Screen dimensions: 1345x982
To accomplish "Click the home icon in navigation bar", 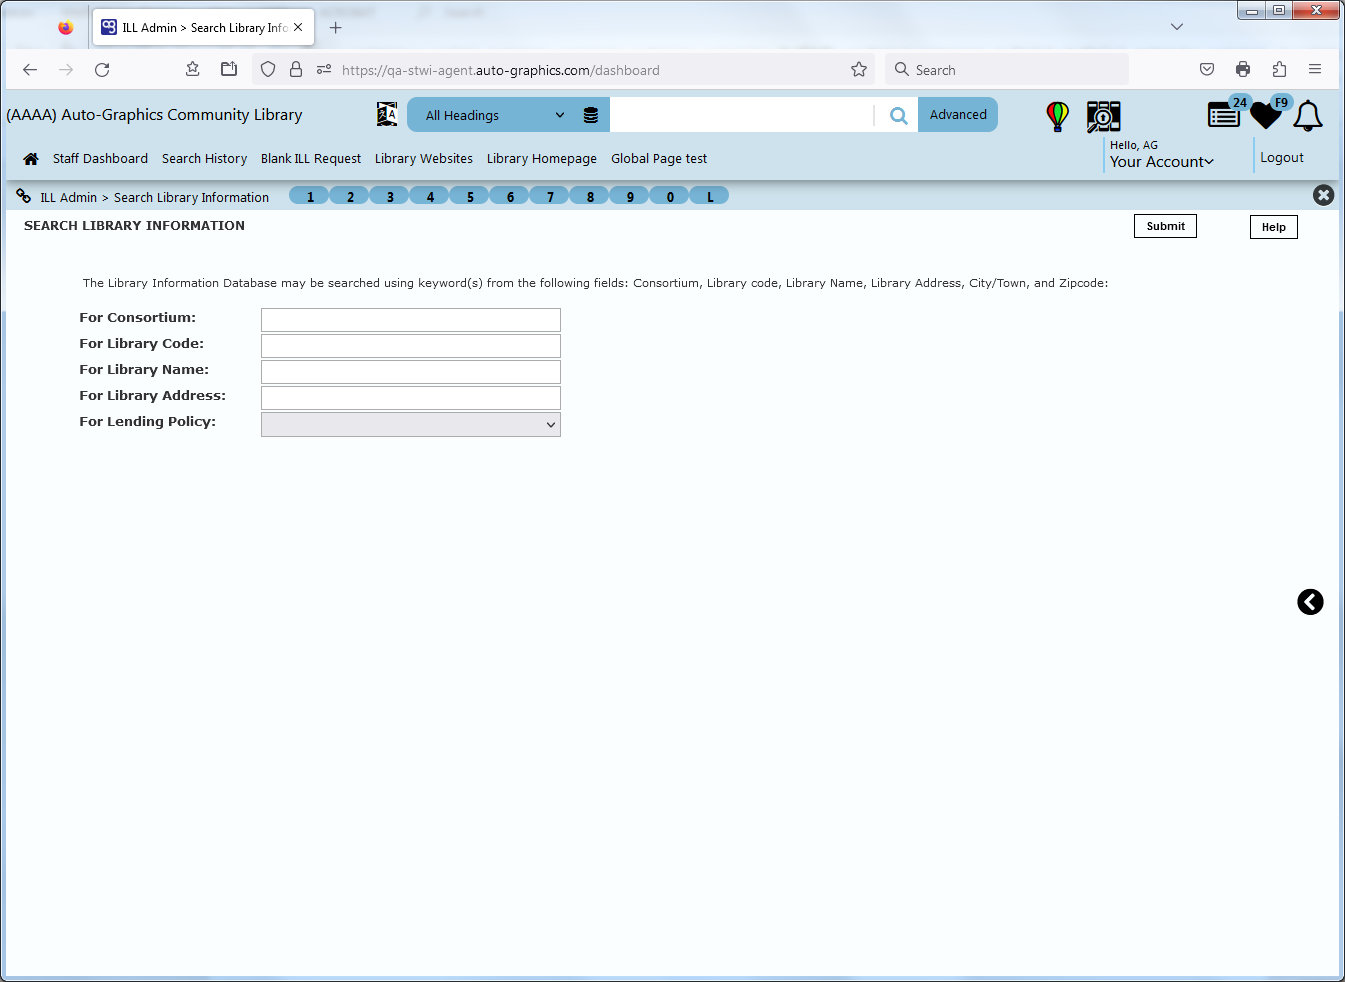I will [31, 159].
